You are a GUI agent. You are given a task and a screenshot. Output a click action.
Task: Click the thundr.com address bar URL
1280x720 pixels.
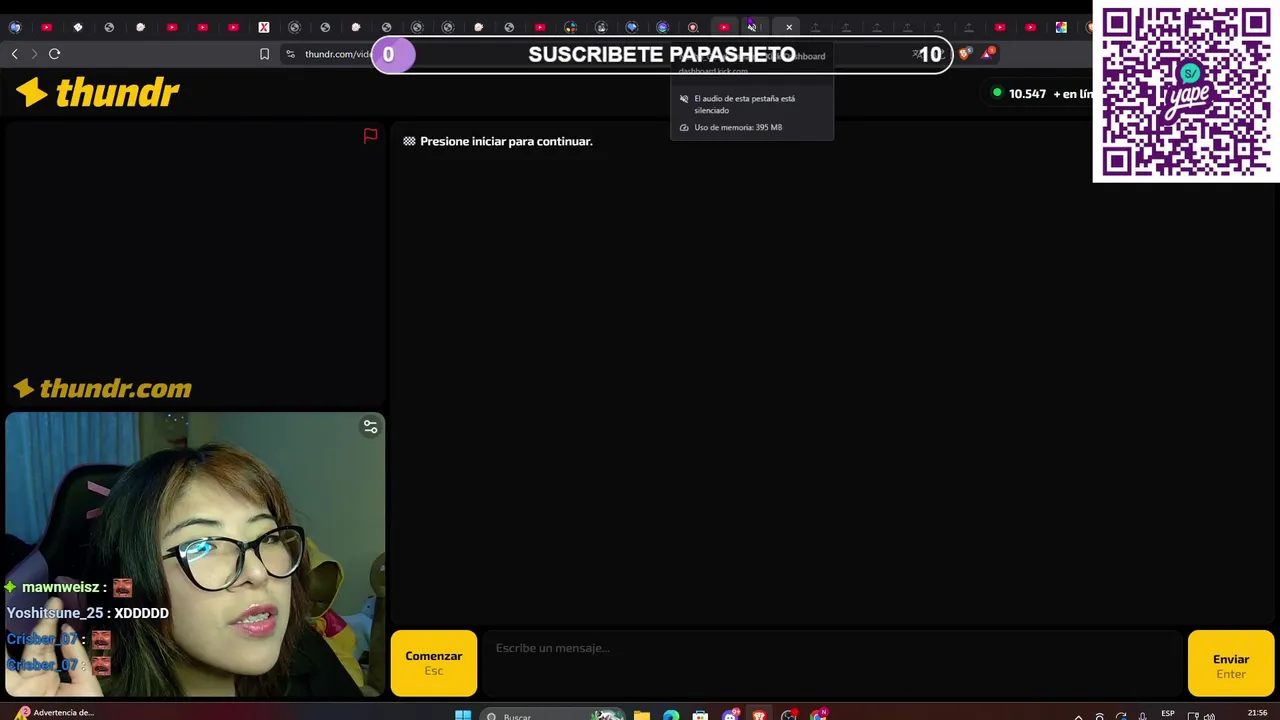(338, 54)
